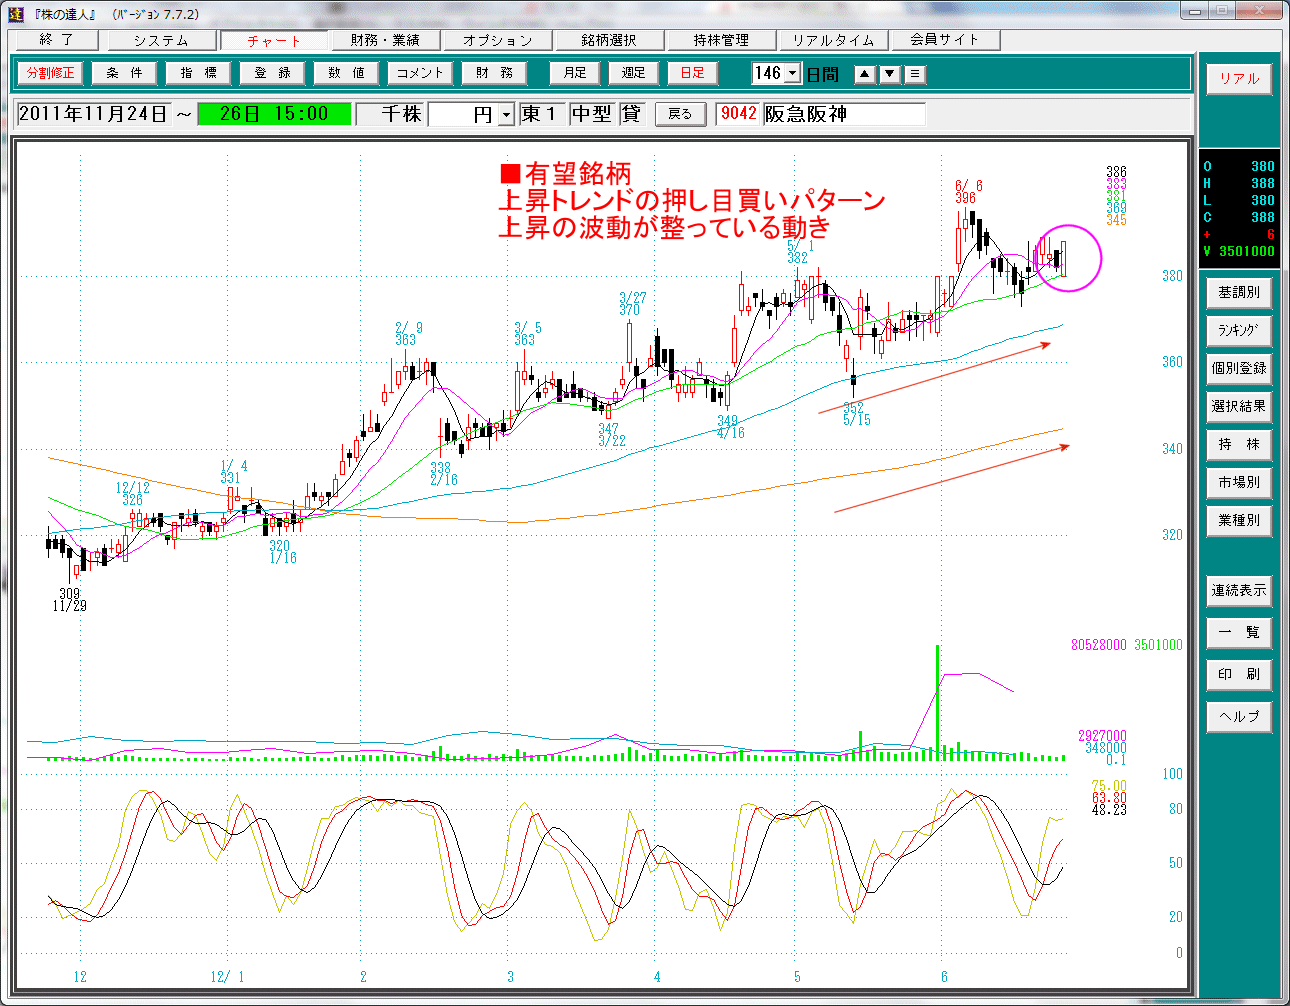Expand the 146 days period dropdown
Screen dimensions: 1290x1006
coord(793,73)
